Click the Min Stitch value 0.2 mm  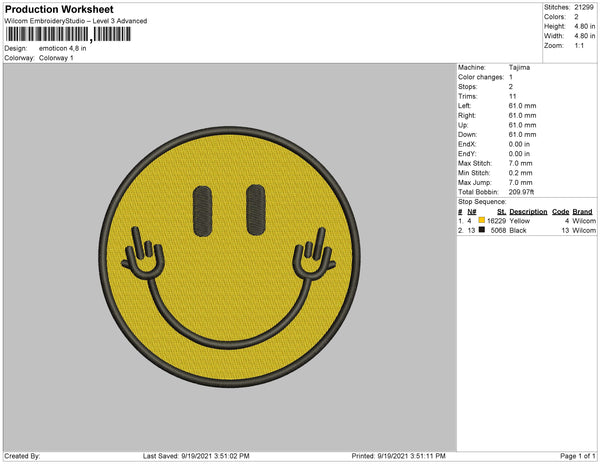[x=520, y=173]
